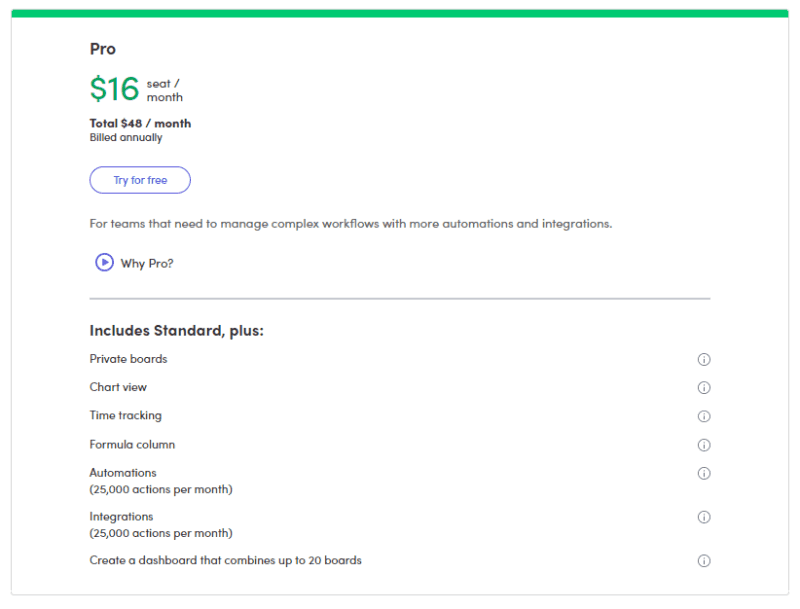View info icon for Formula column

tap(704, 445)
